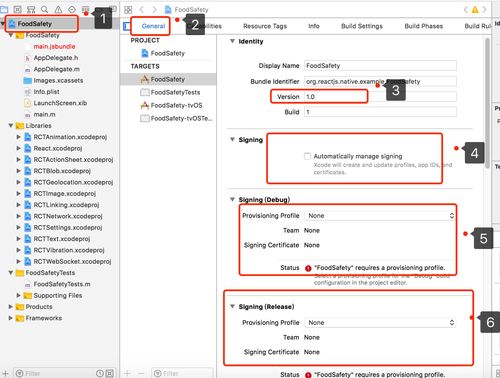
Task: Remove target with the minus icon
Action: pos(141,373)
